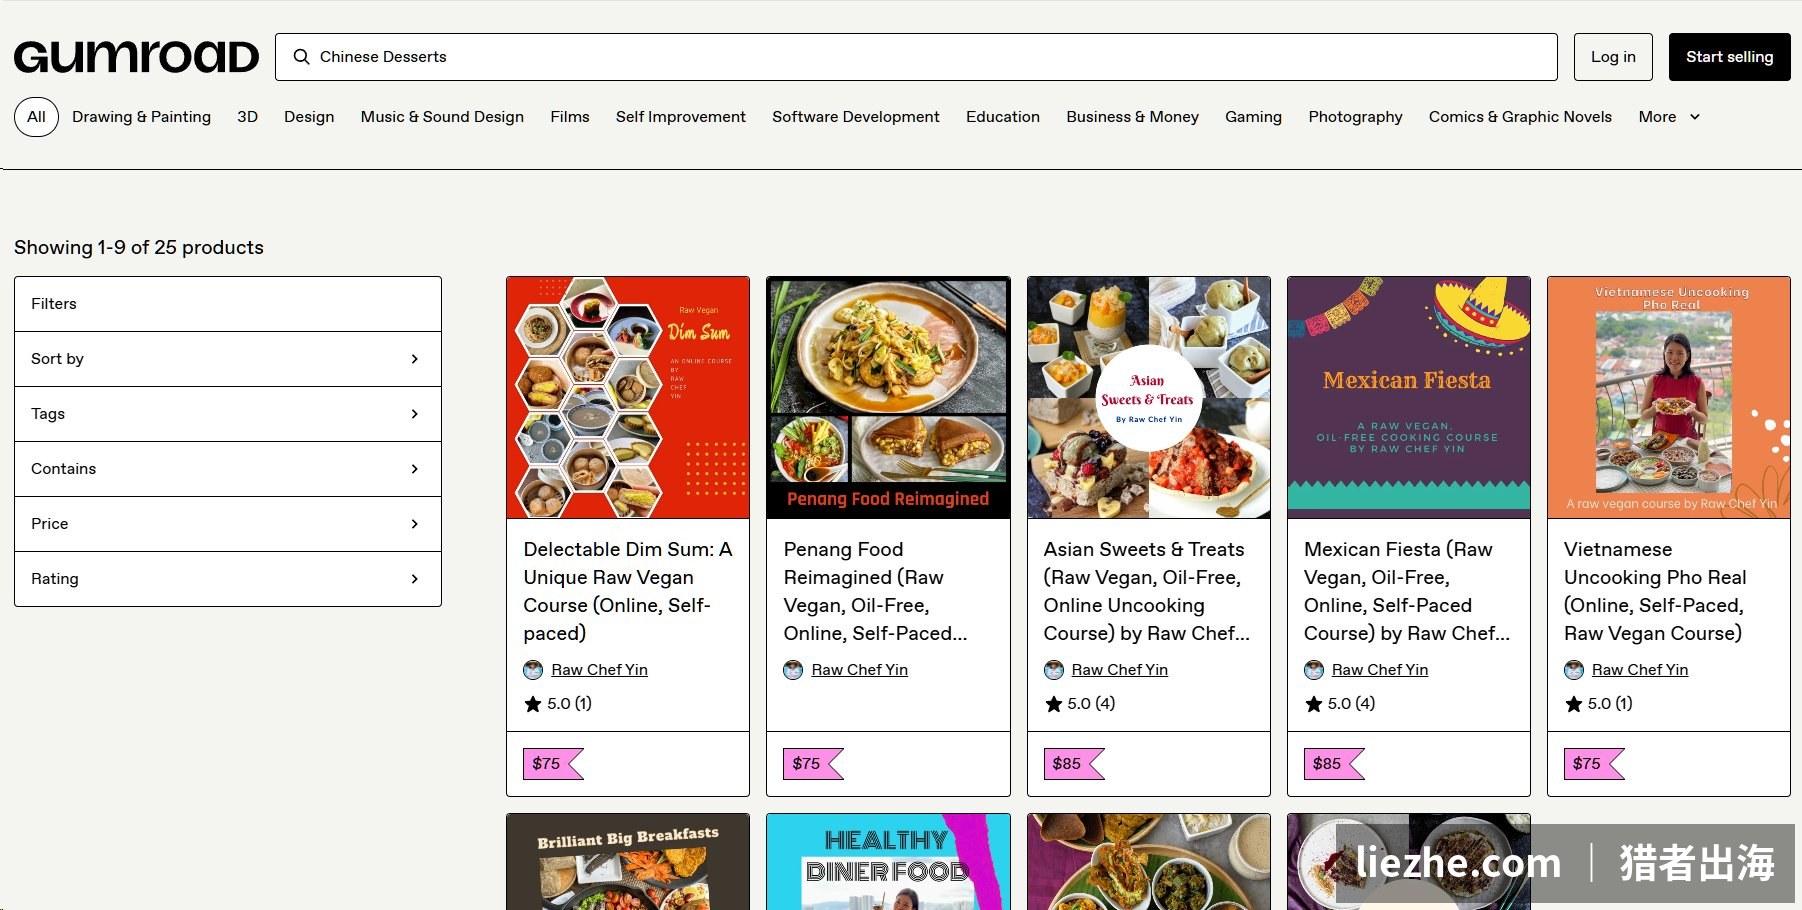Viewport: 1802px width, 910px height.
Task: Click the Start selling button
Action: point(1729,57)
